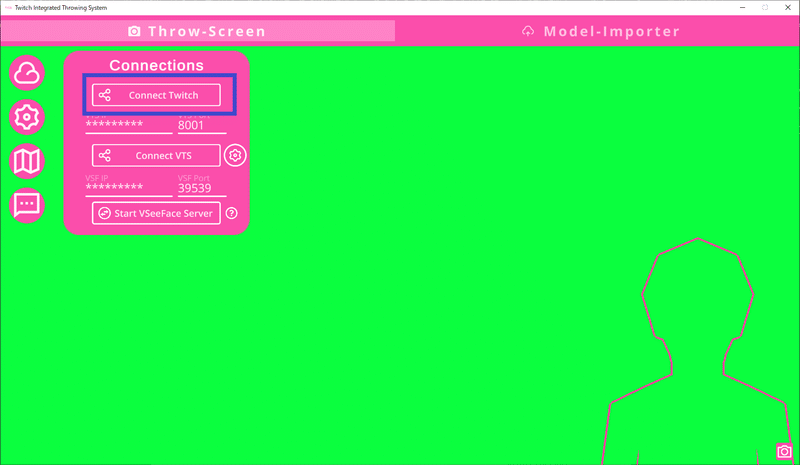
Task: Click the VSF port field showing 39539
Action: pyautogui.click(x=202, y=188)
